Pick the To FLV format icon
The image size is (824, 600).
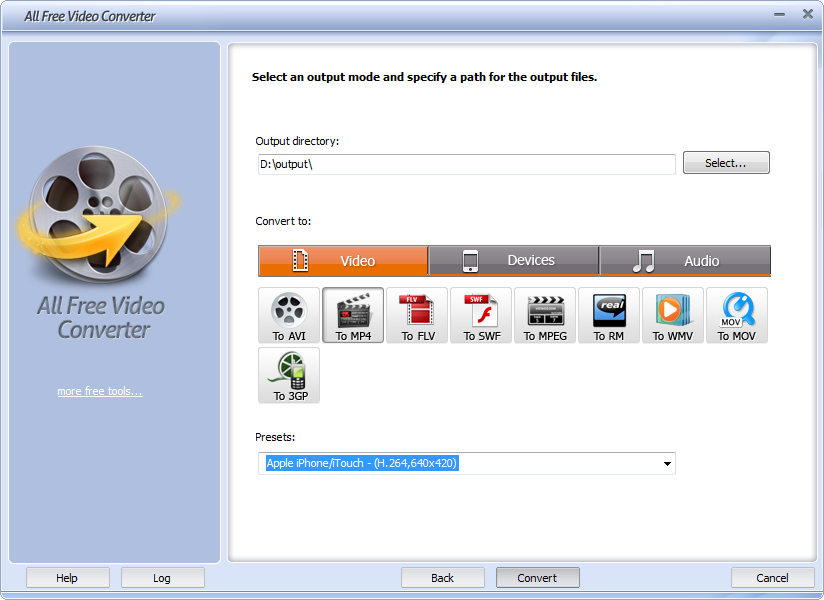pos(417,315)
